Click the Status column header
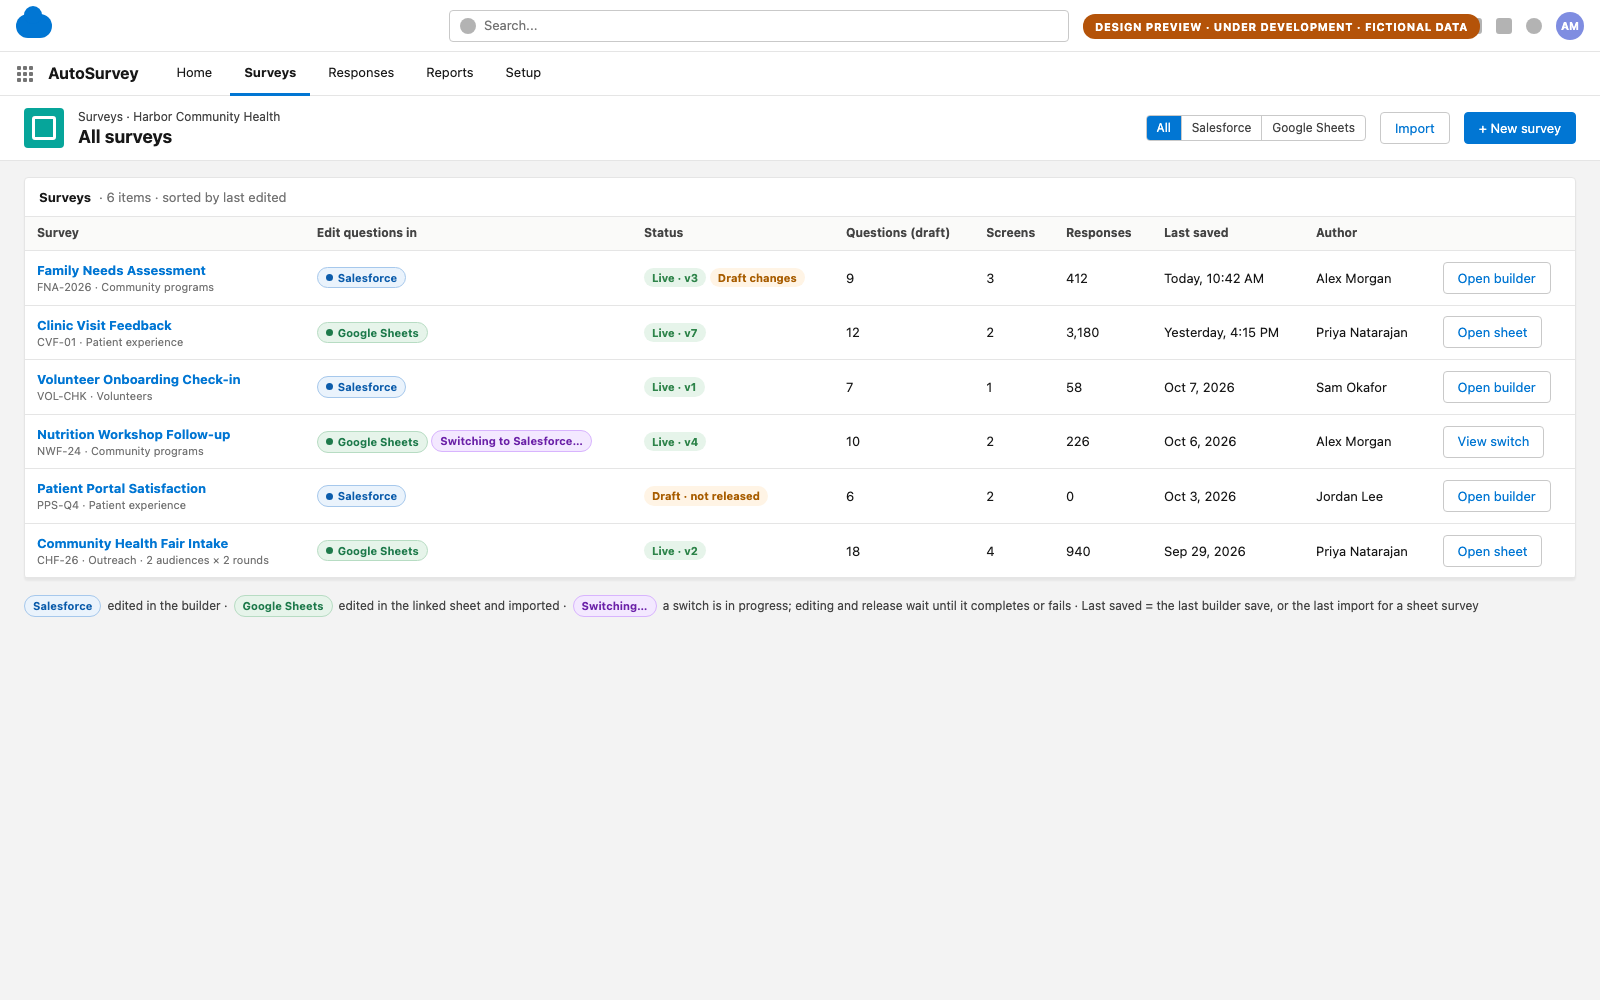This screenshot has height=1000, width=1600. (663, 233)
